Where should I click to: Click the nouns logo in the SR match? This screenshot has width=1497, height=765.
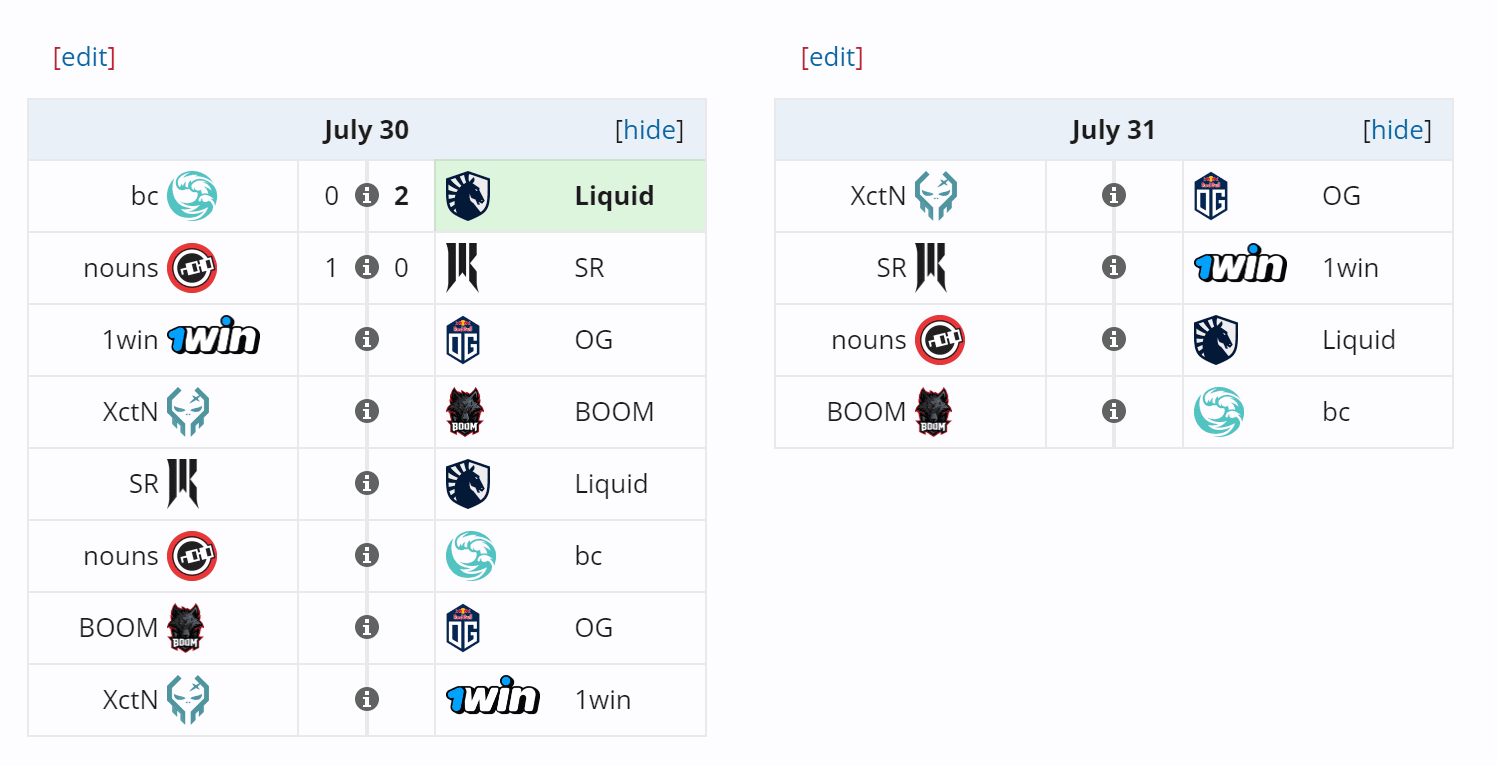click(191, 268)
